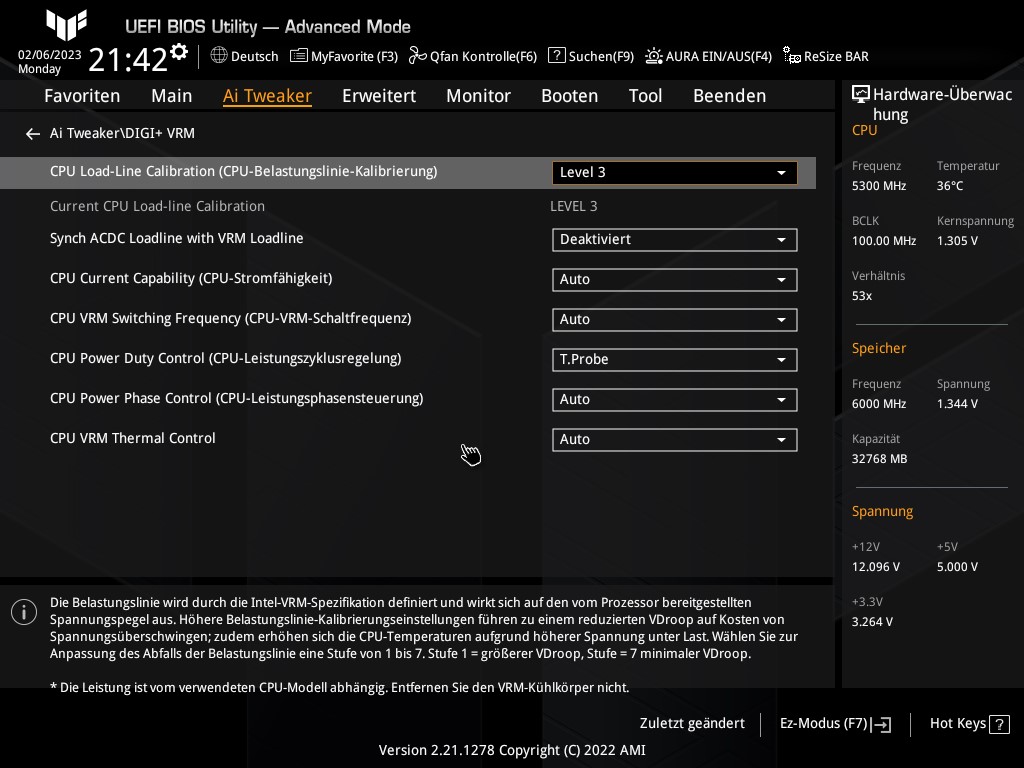1024x768 pixels.
Task: Click the Suchen question mark icon
Action: click(x=556, y=56)
